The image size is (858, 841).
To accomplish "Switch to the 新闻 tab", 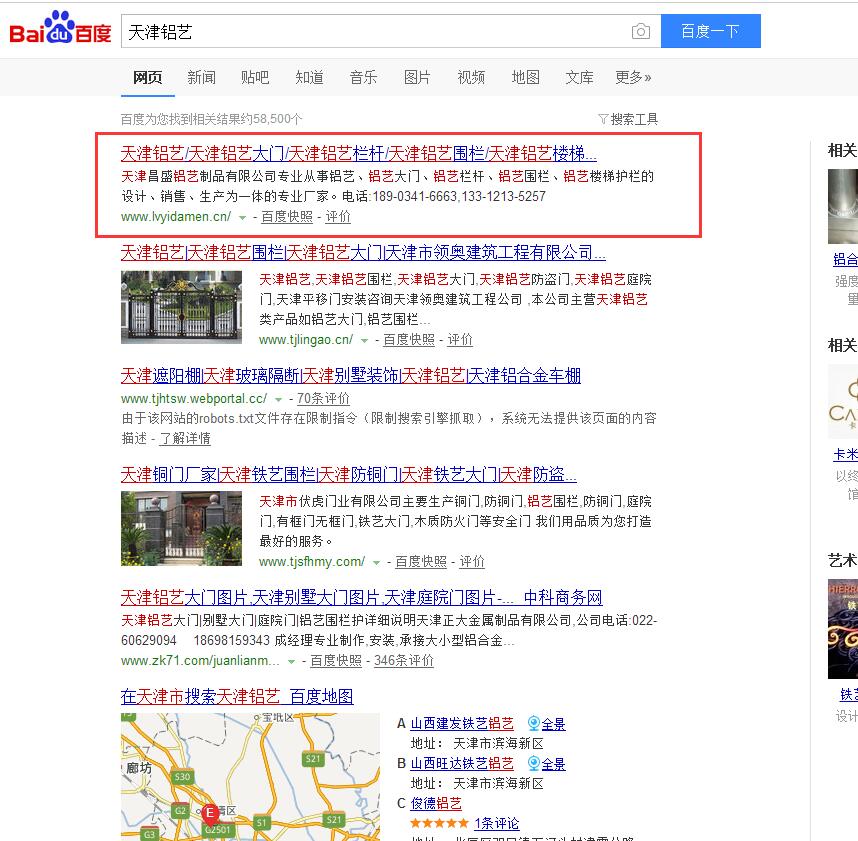I will point(201,77).
